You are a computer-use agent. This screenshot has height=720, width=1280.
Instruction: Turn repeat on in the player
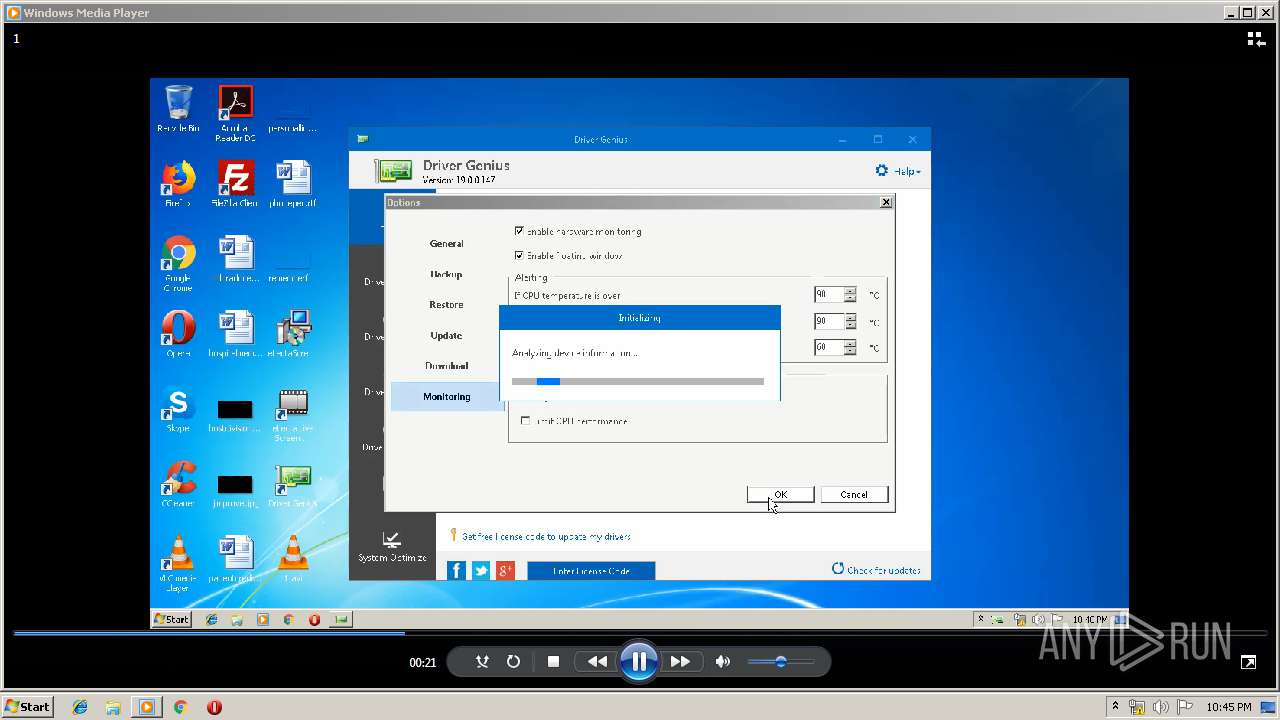(x=513, y=661)
